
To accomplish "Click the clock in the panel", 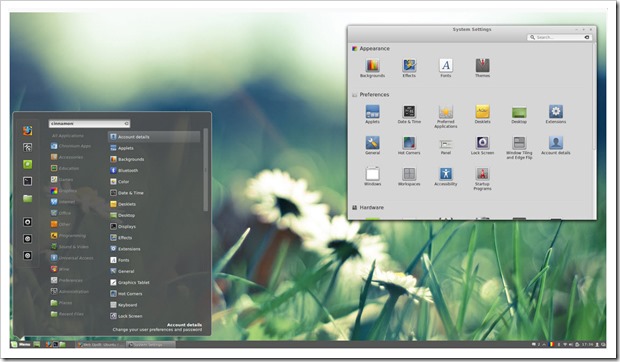I will point(588,345).
